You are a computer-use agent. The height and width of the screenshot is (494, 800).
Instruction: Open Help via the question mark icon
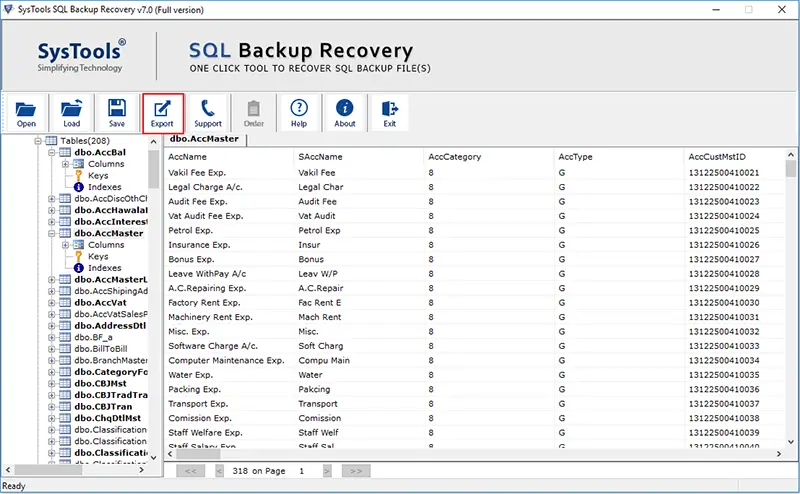coord(299,113)
